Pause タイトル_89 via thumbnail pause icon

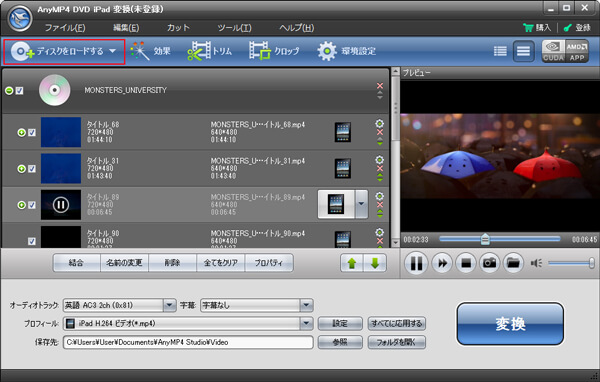(x=61, y=205)
